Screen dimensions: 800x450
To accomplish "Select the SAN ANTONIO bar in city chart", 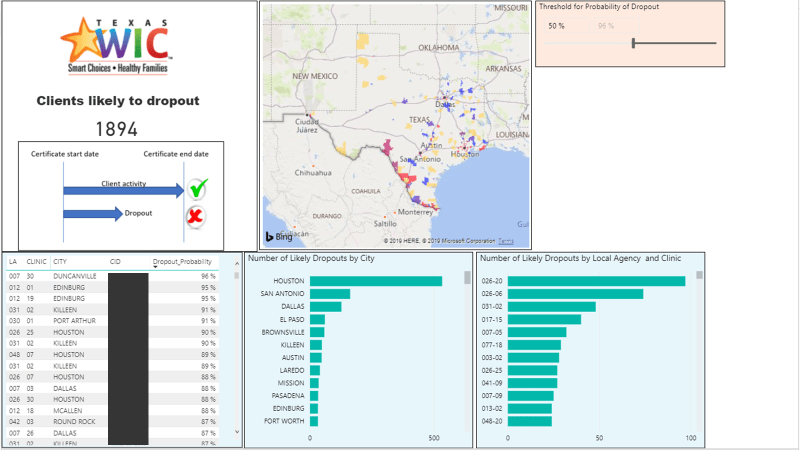I will click(x=330, y=294).
